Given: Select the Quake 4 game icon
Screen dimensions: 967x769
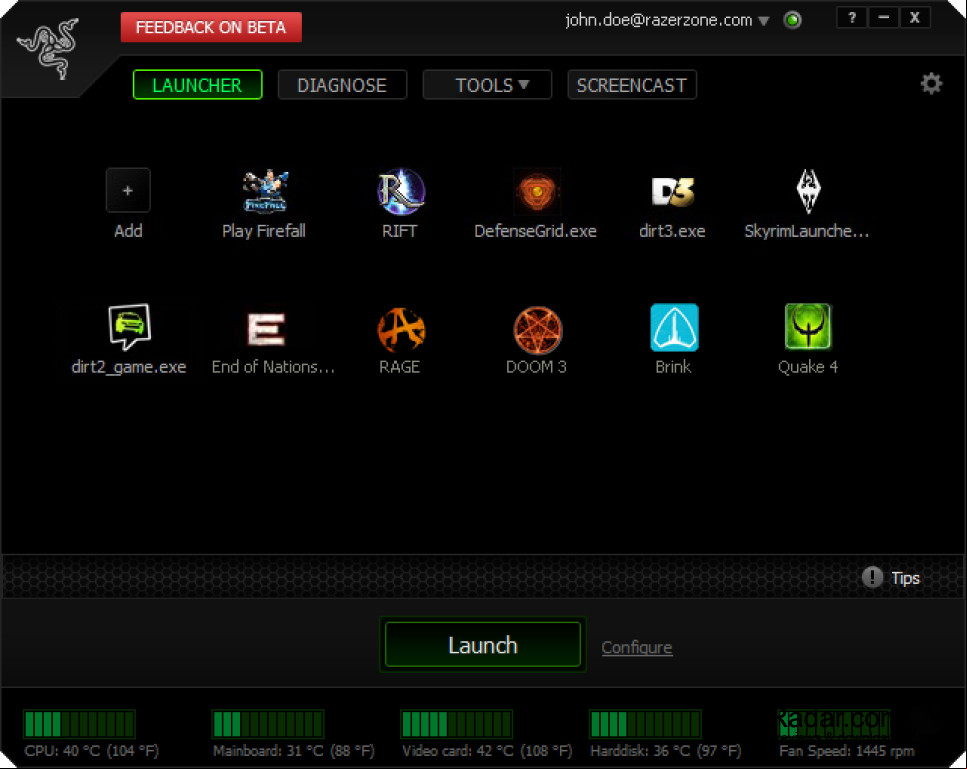Looking at the screenshot, I should (808, 326).
